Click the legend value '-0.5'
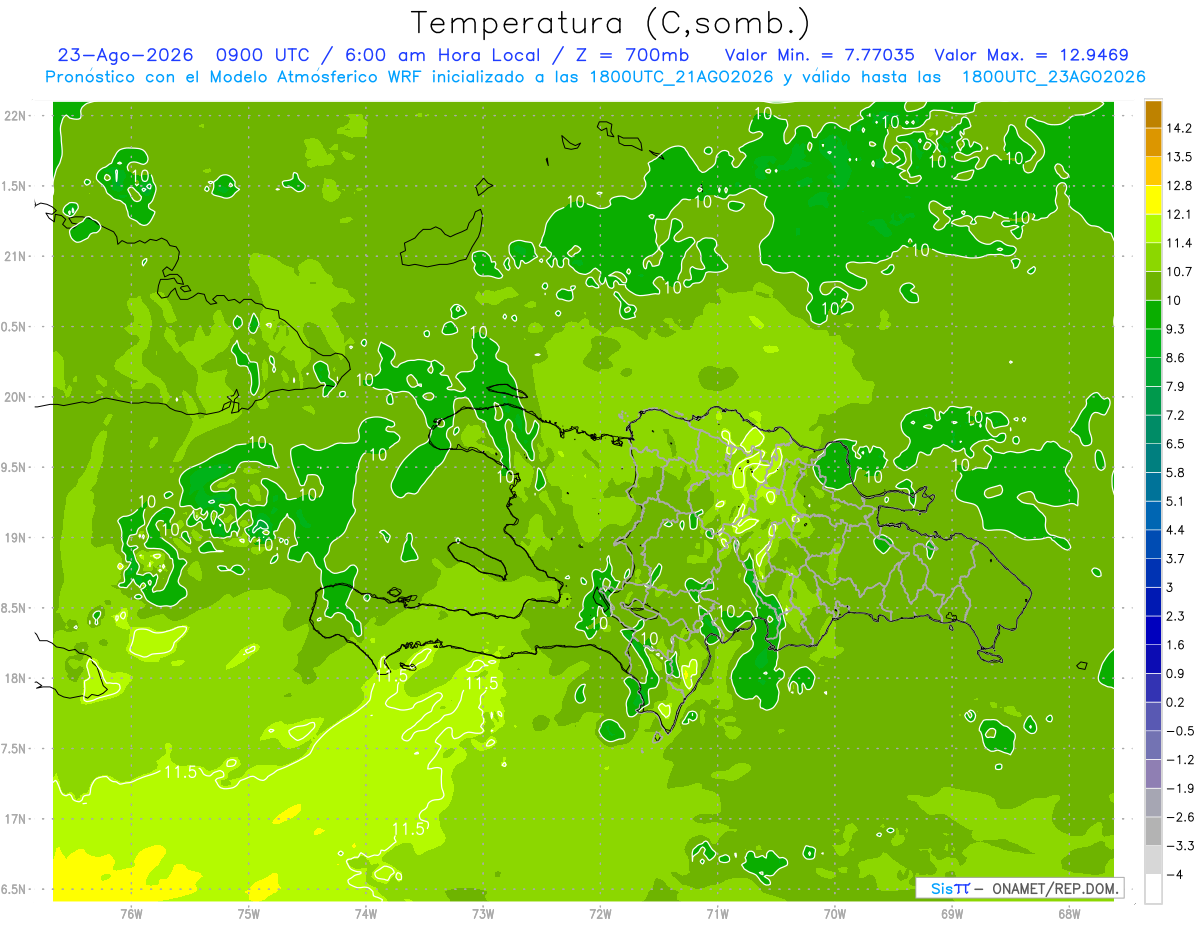This screenshot has width=1200, height=927. coord(1180,731)
